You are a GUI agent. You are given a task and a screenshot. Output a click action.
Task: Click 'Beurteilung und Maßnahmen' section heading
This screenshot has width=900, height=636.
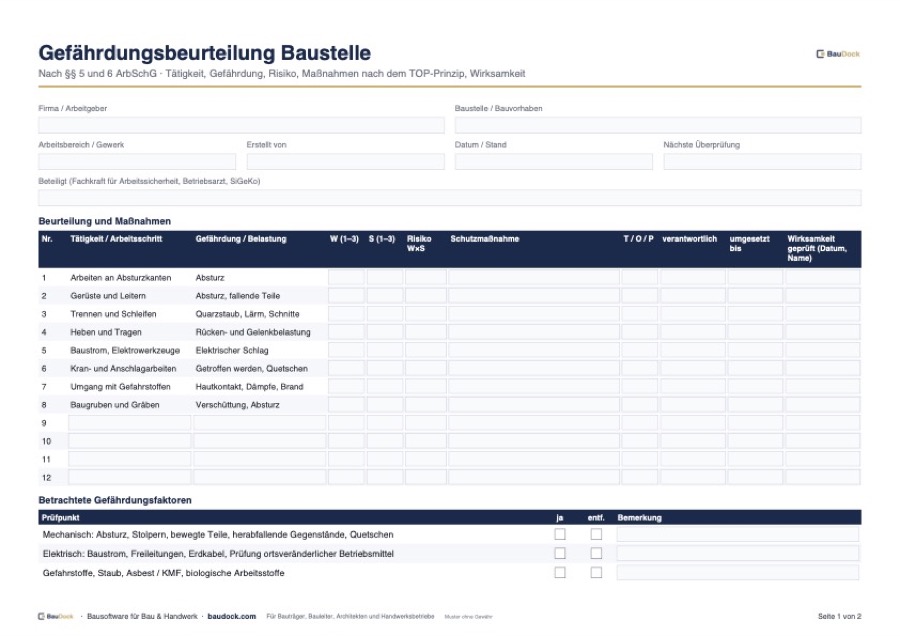coord(104,221)
